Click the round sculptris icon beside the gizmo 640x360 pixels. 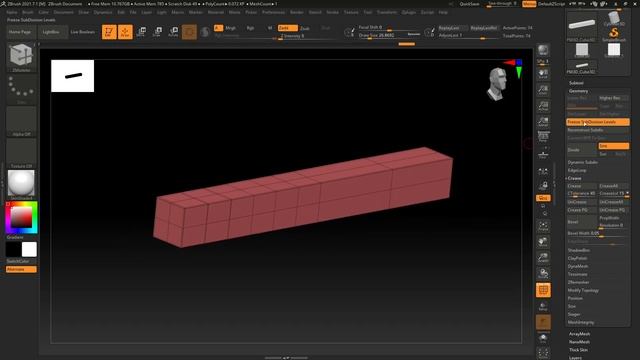(x=205, y=32)
